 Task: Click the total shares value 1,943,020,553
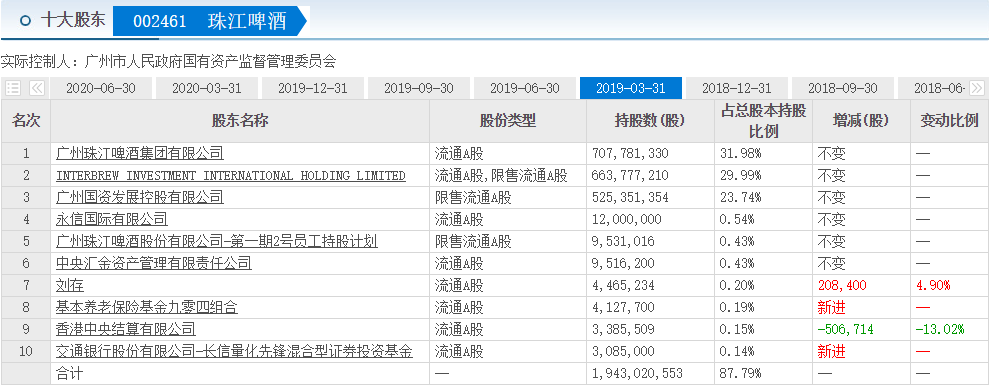pyautogui.click(x=638, y=374)
